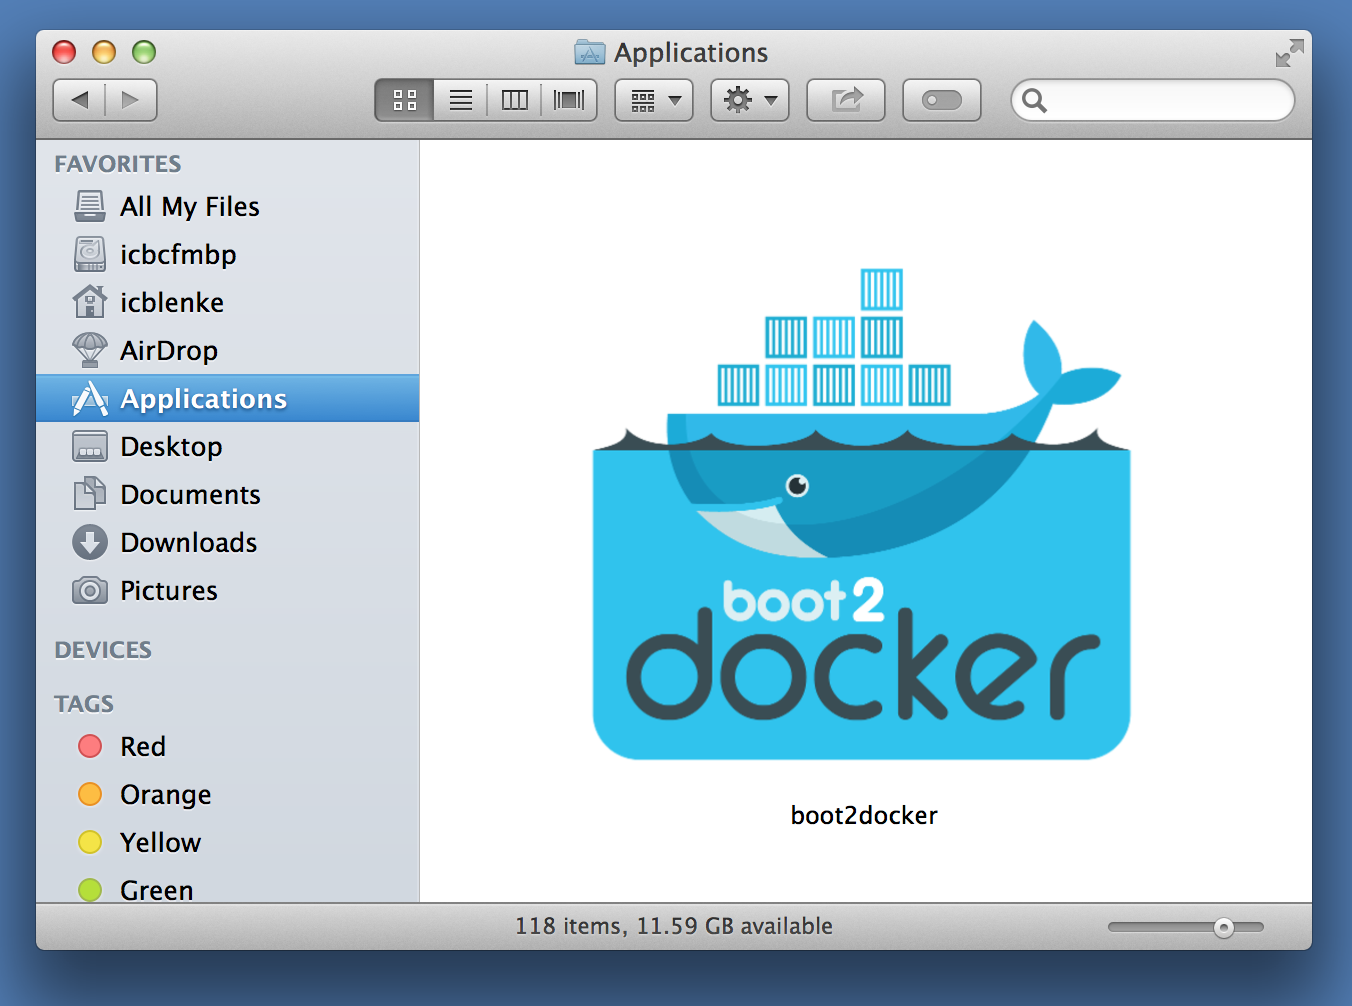Open the icblenke home folder
Image resolution: width=1352 pixels, height=1006 pixels.
pyautogui.click(x=227, y=302)
